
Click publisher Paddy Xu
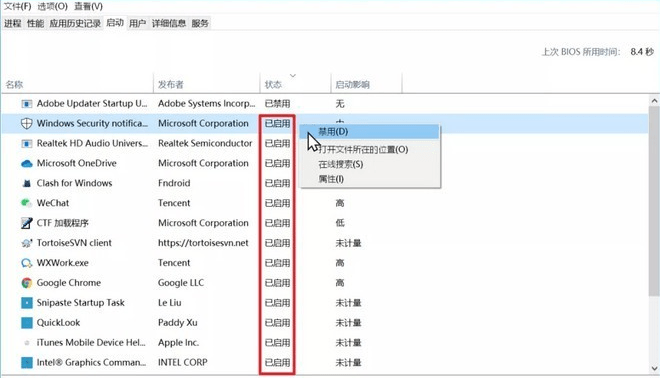[177, 323]
